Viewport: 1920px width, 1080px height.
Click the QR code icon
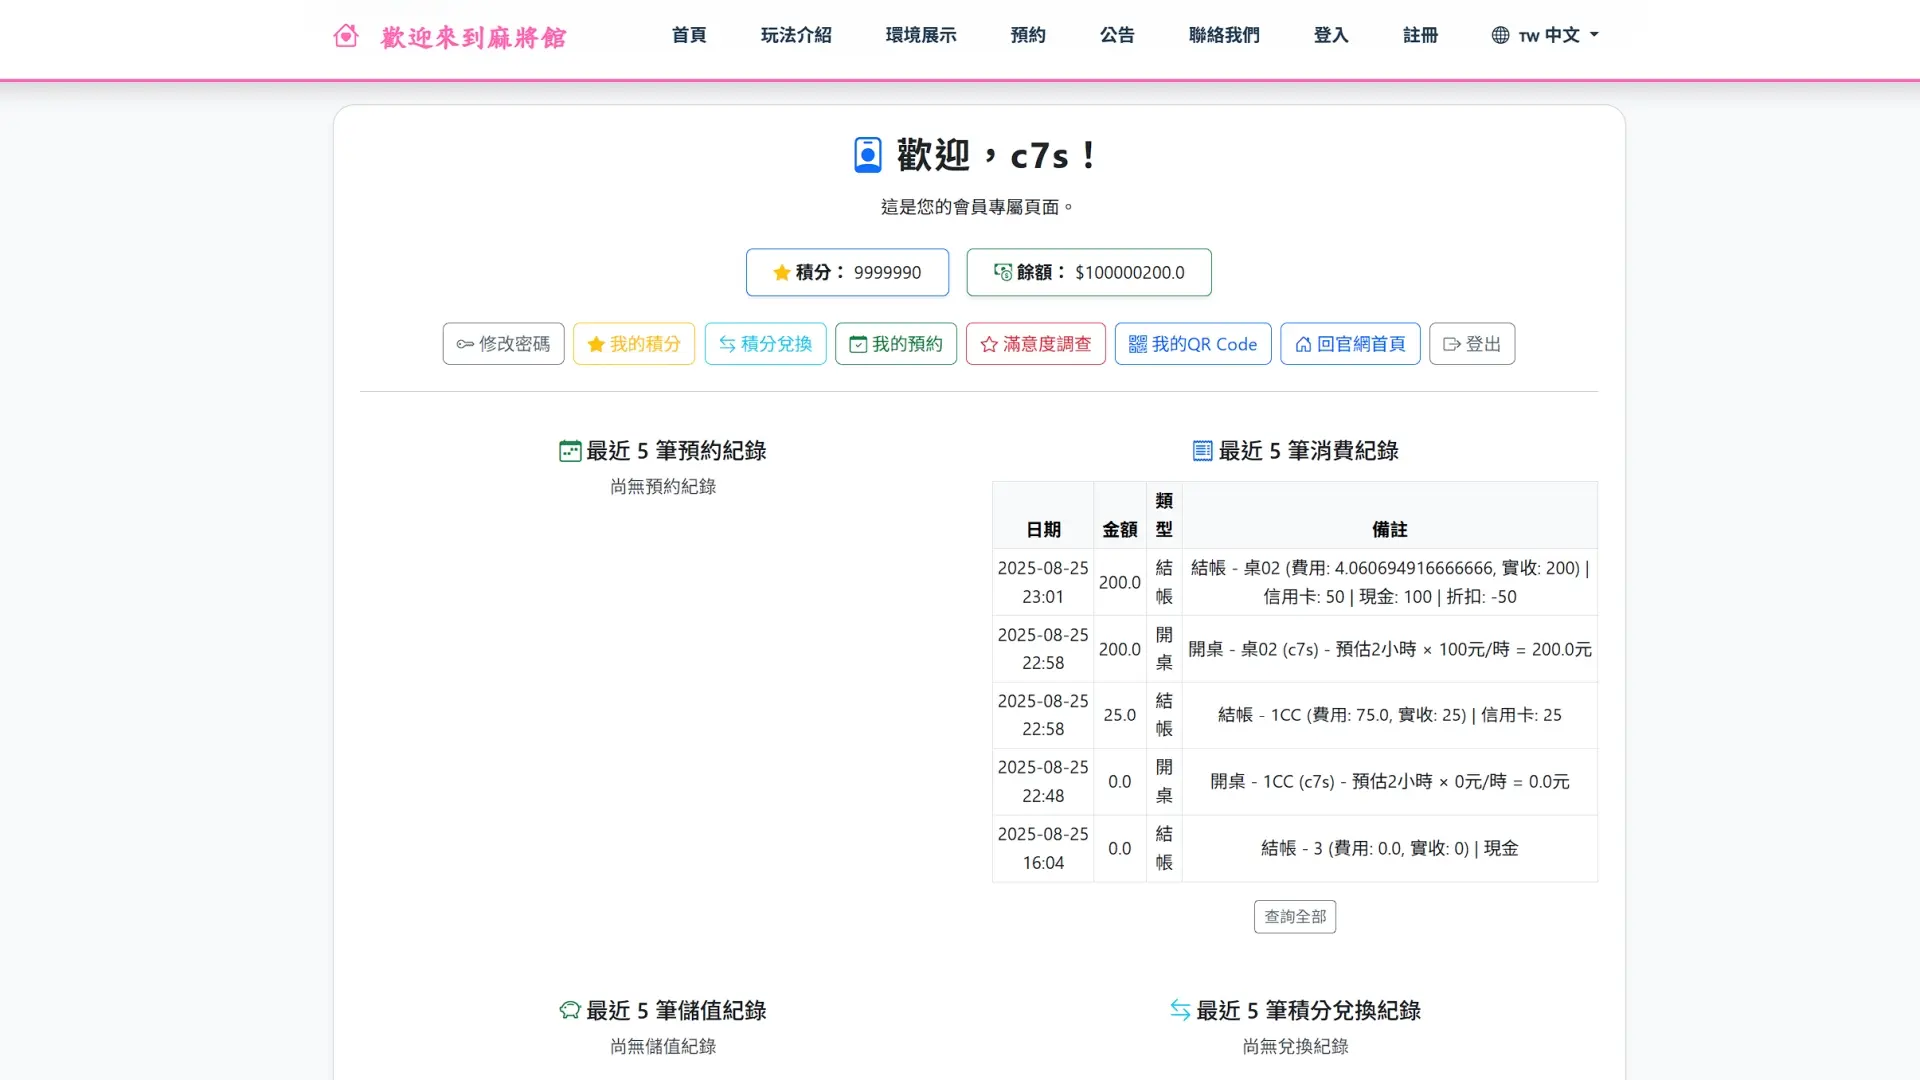coord(1138,344)
